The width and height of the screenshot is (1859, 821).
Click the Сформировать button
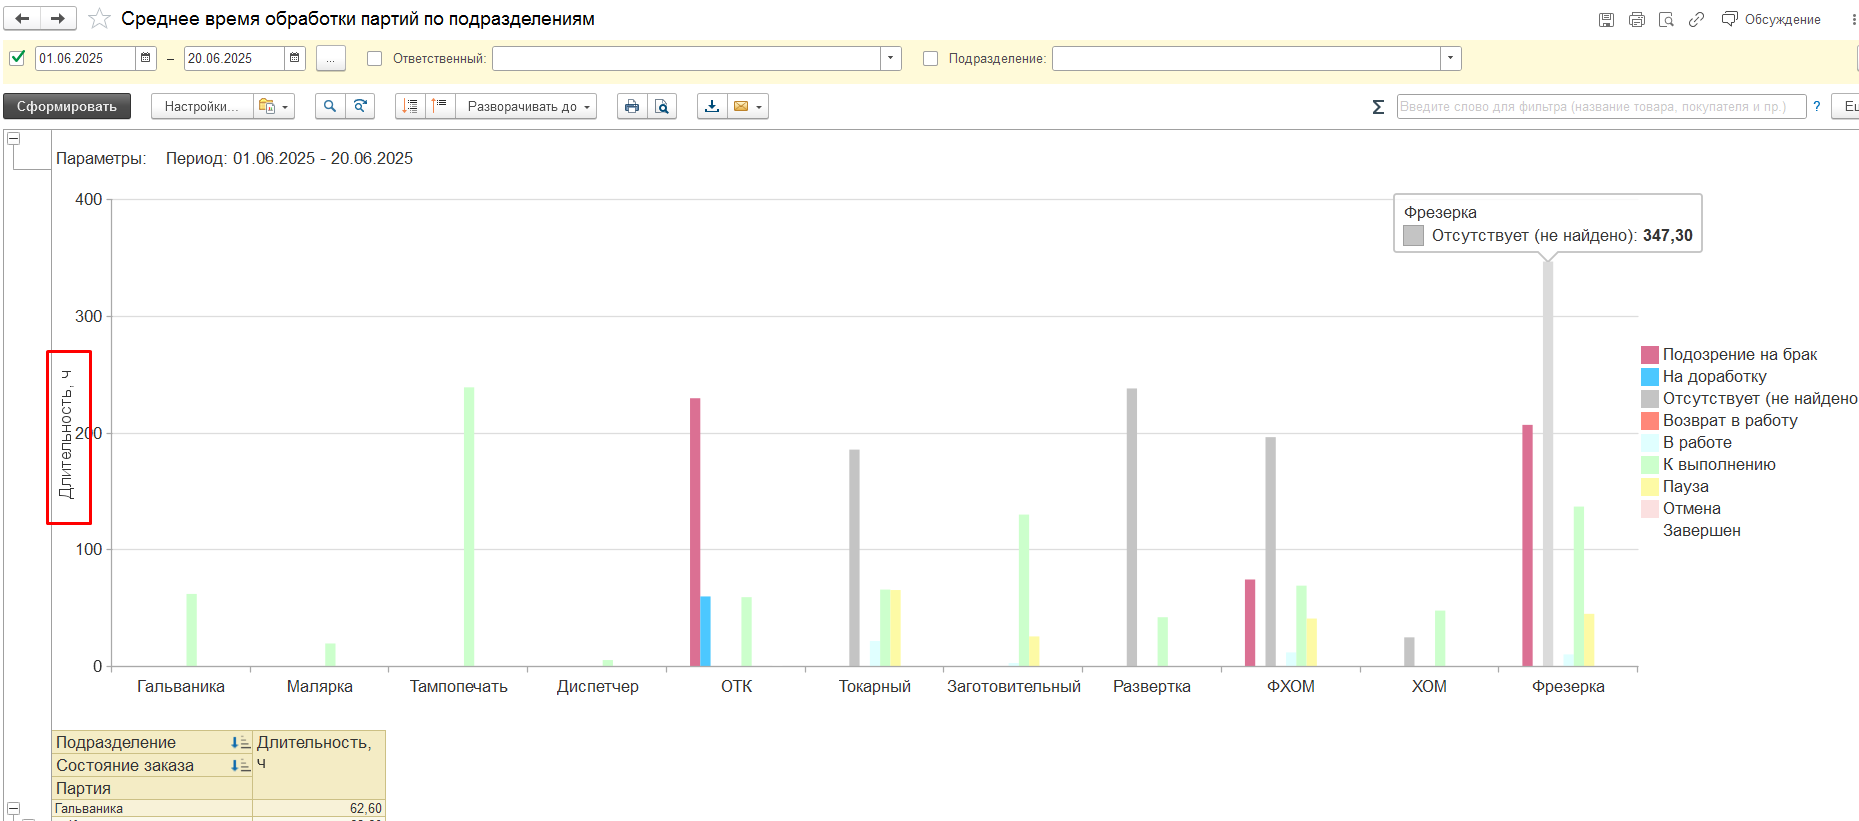tap(67, 106)
